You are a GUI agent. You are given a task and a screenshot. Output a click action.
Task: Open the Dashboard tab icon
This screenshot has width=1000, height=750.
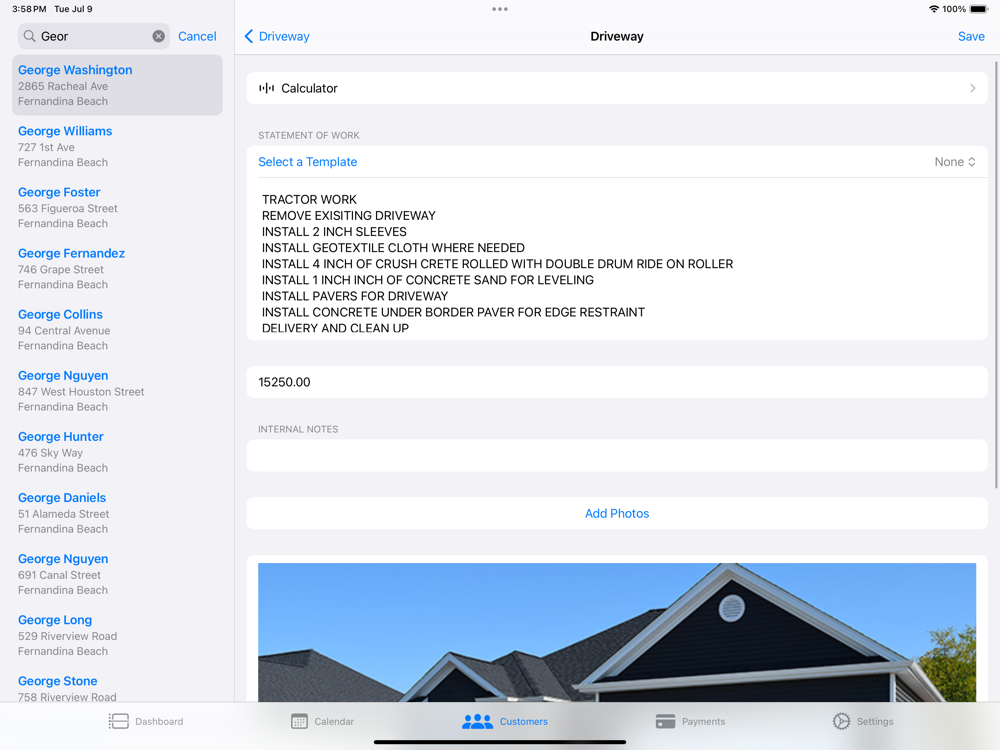pos(119,721)
